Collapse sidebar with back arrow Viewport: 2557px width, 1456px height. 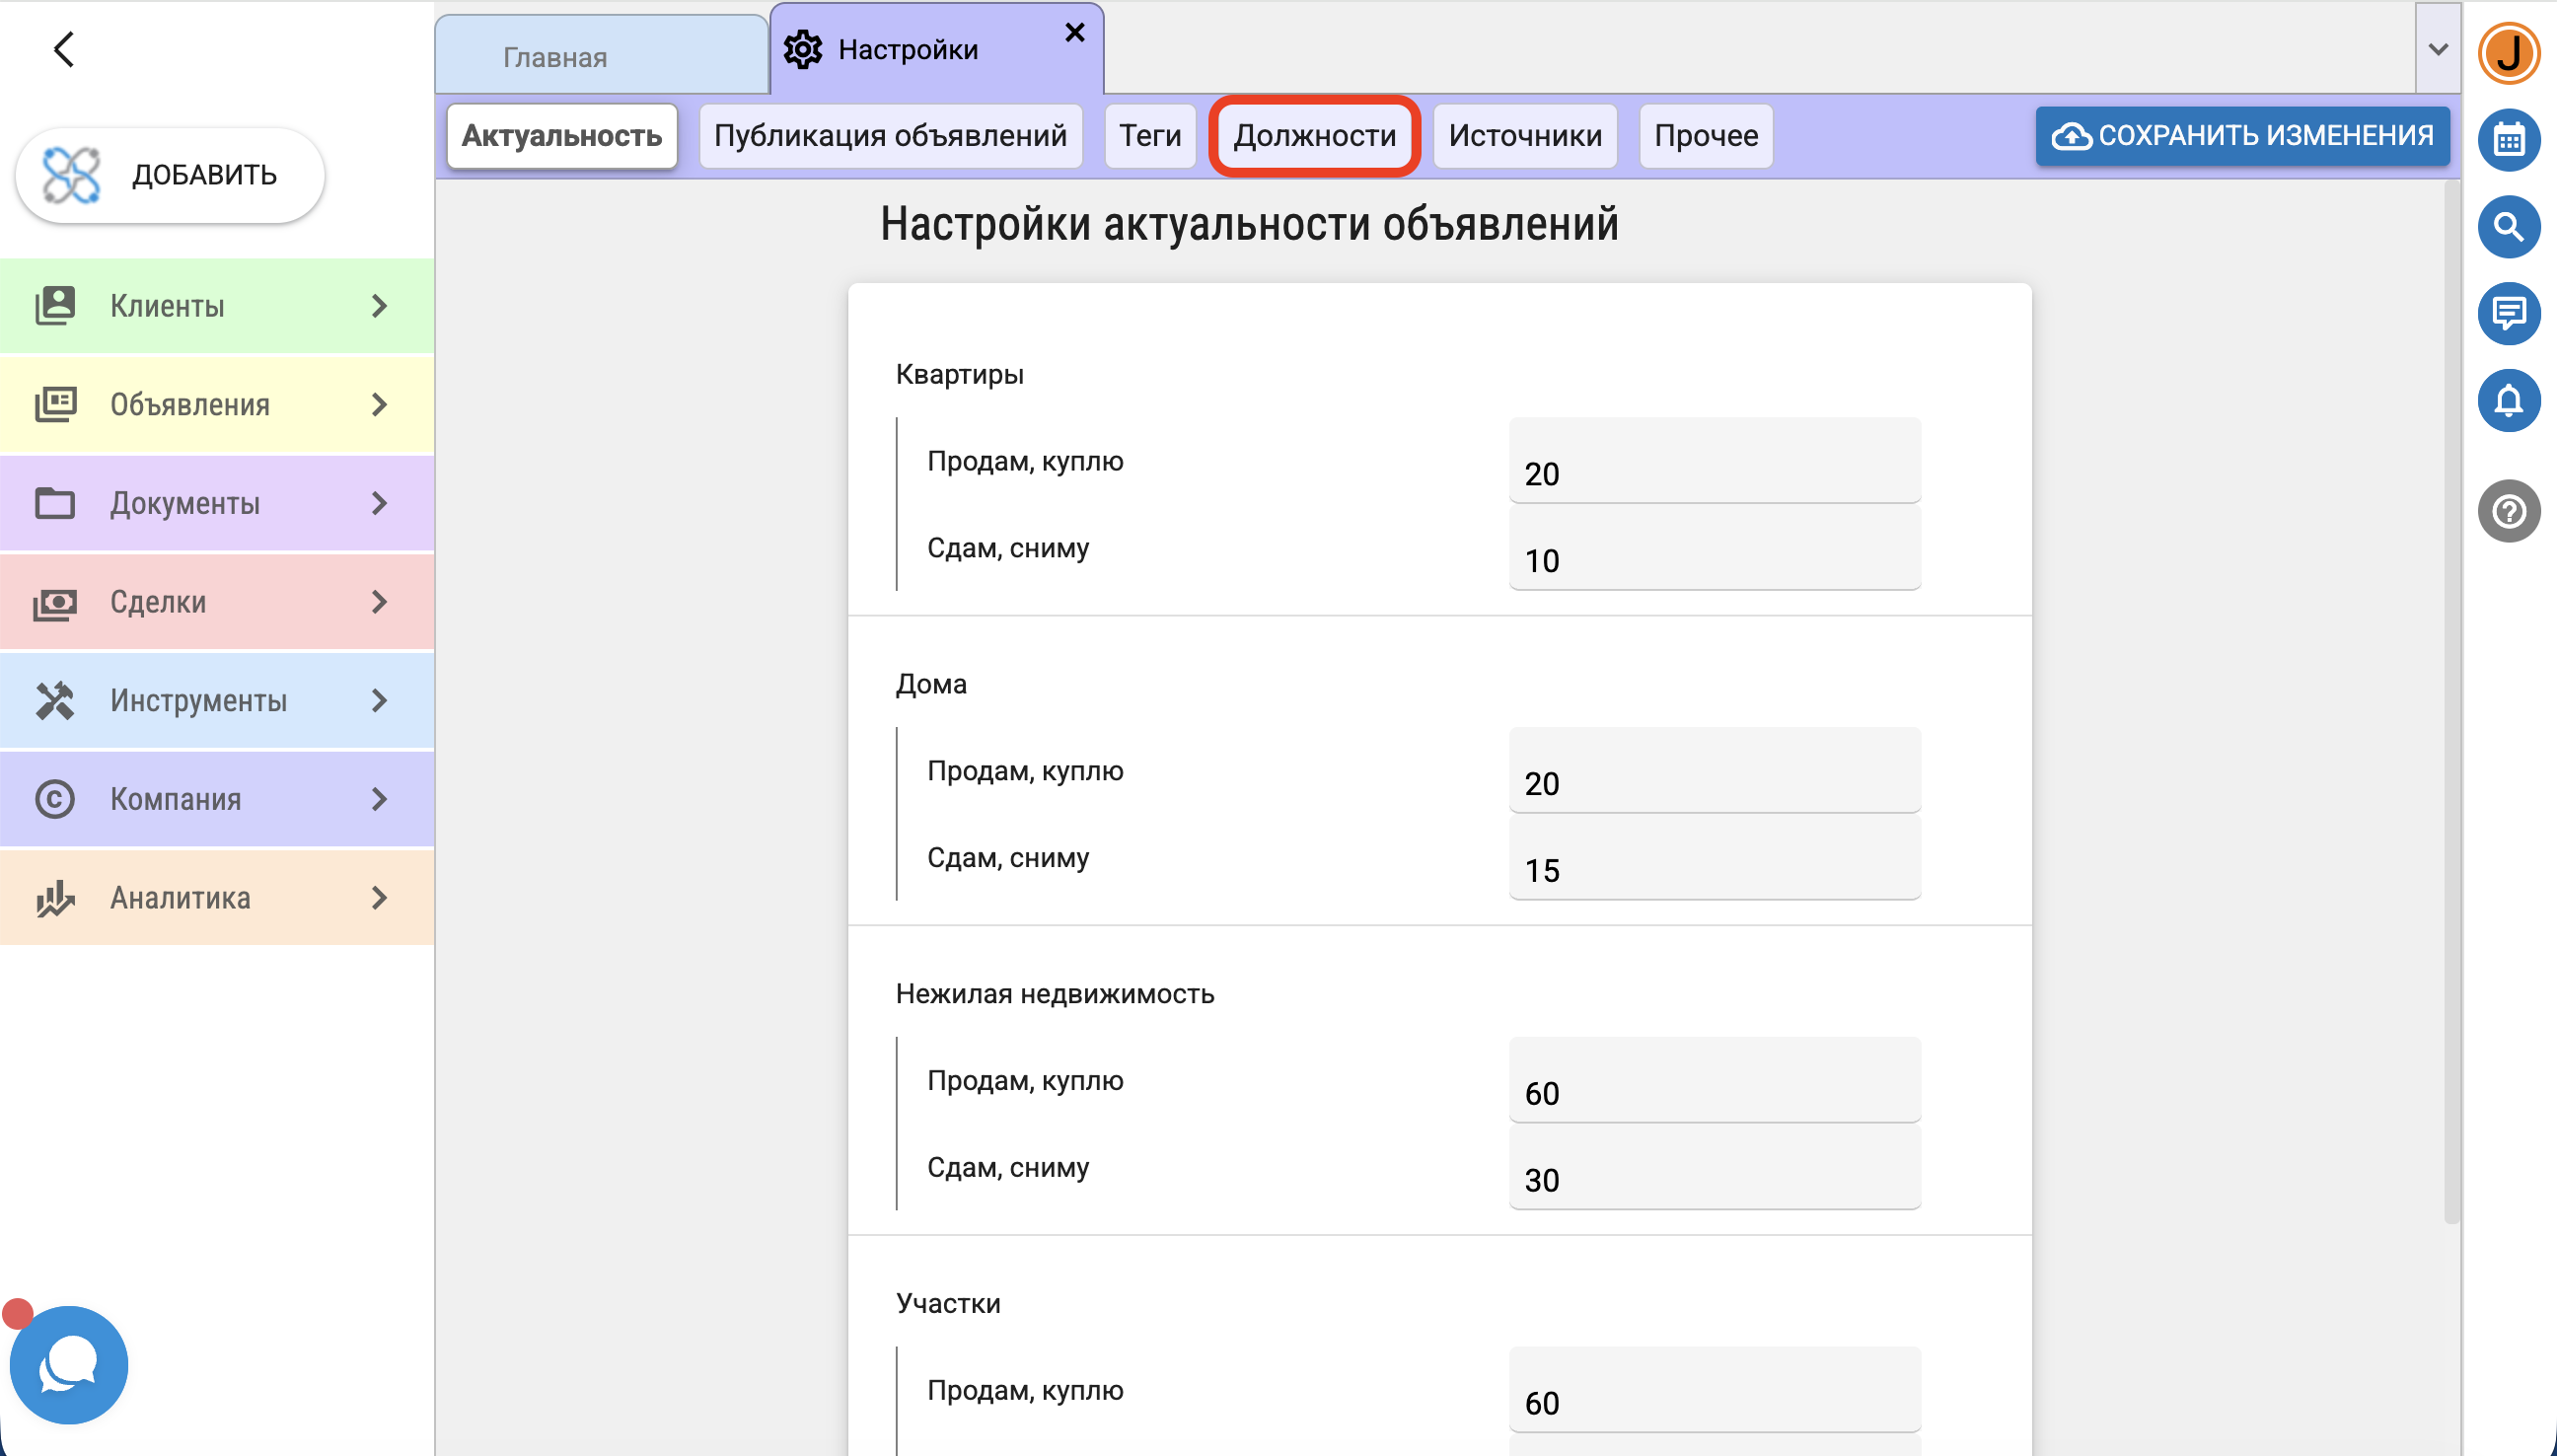64,49
